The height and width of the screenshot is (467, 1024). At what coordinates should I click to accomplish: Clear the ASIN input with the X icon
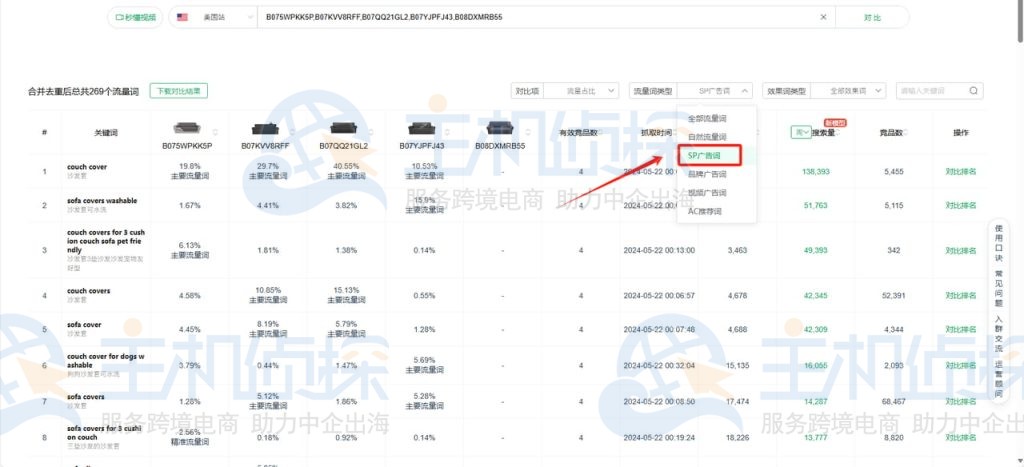[823, 18]
